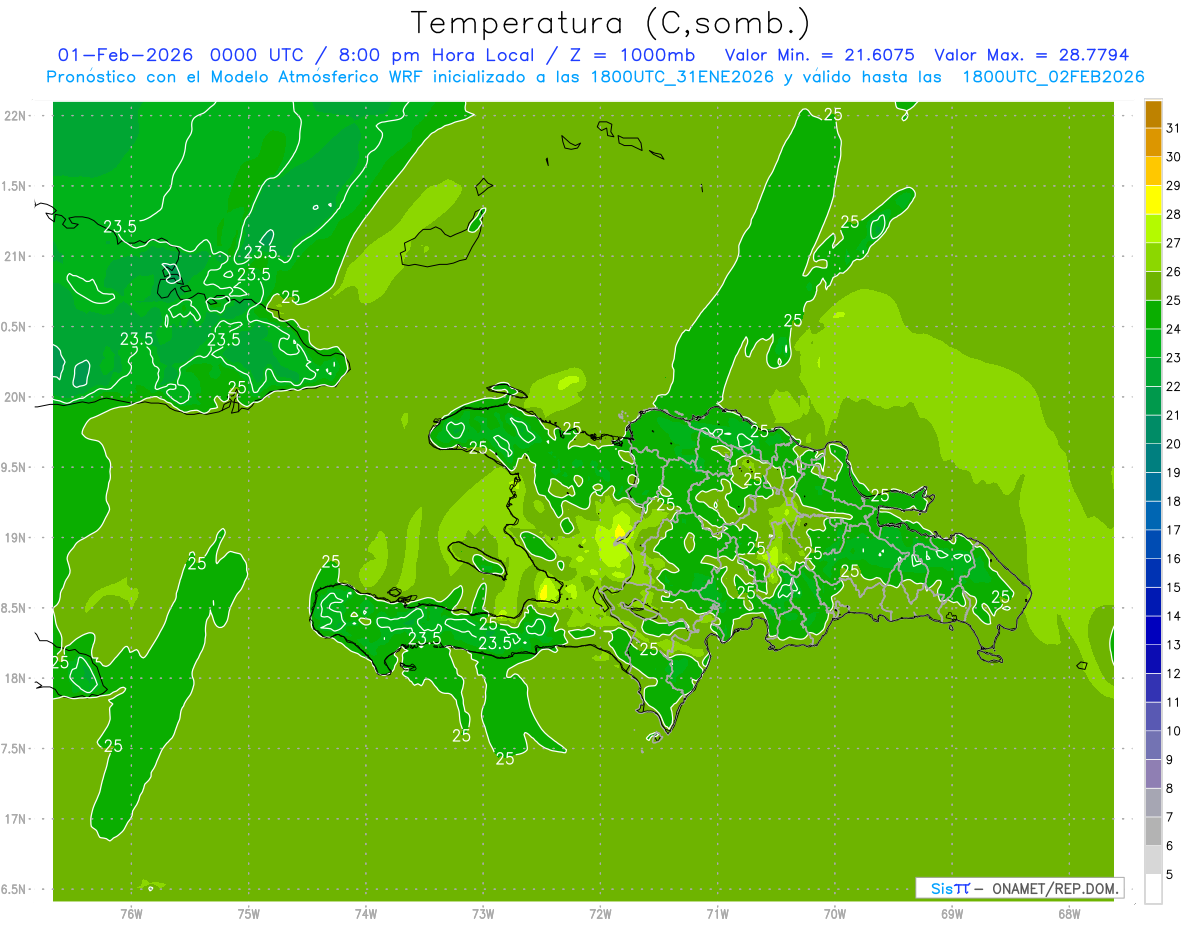The width and height of the screenshot is (1200, 927).
Task: Pick the legend swatch between 23 and 24
Action: click(x=1153, y=344)
